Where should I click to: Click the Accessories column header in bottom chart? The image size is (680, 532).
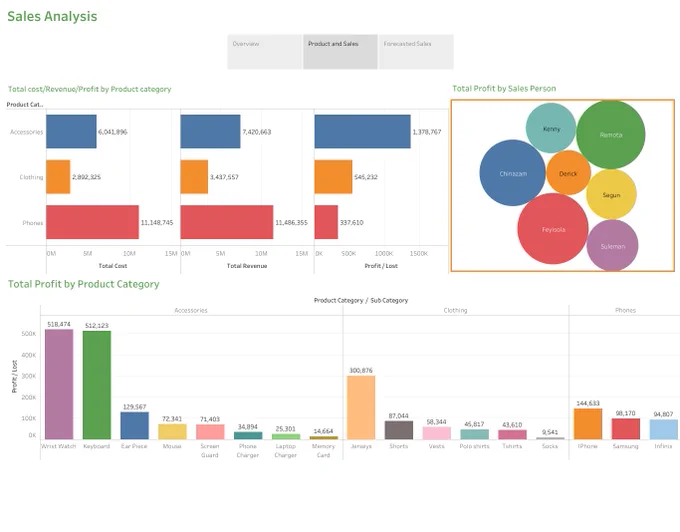[191, 310]
